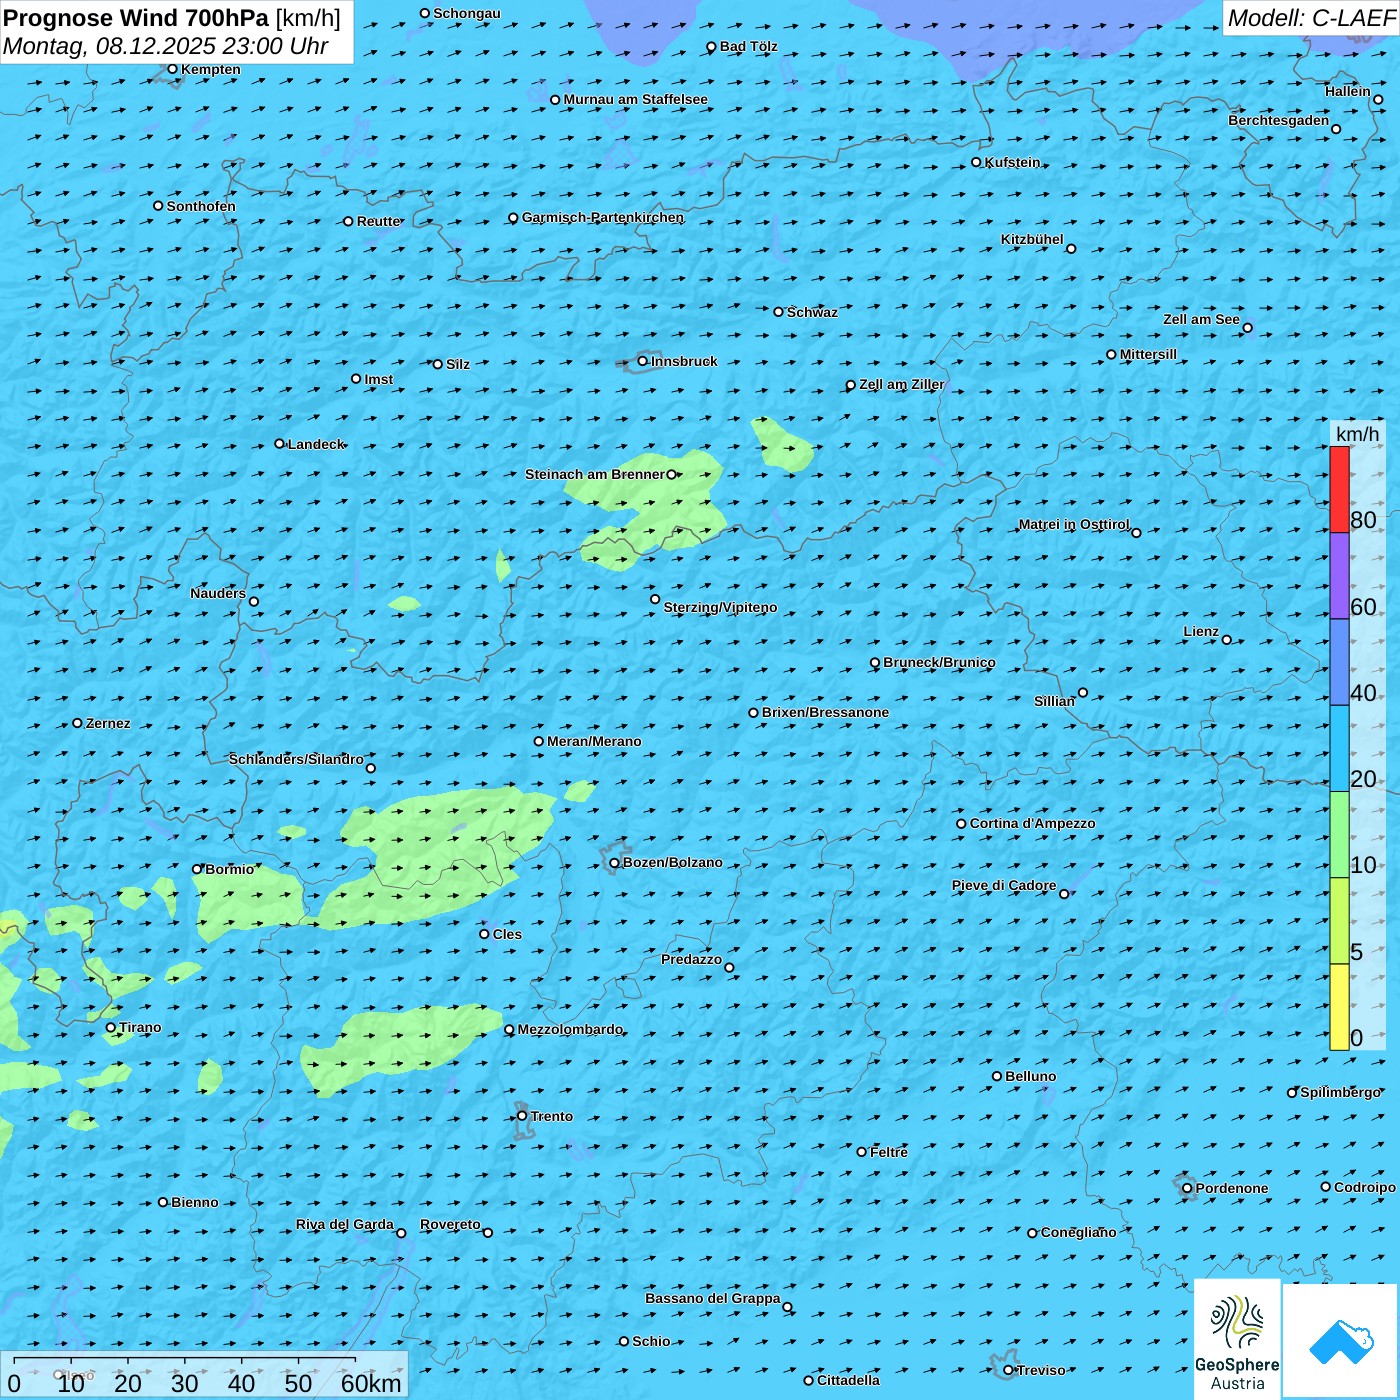Image resolution: width=1400 pixels, height=1400 pixels.
Task: Click the date 'Montag, 08.12.2025 23:00 Uhr'
Action: (x=166, y=46)
